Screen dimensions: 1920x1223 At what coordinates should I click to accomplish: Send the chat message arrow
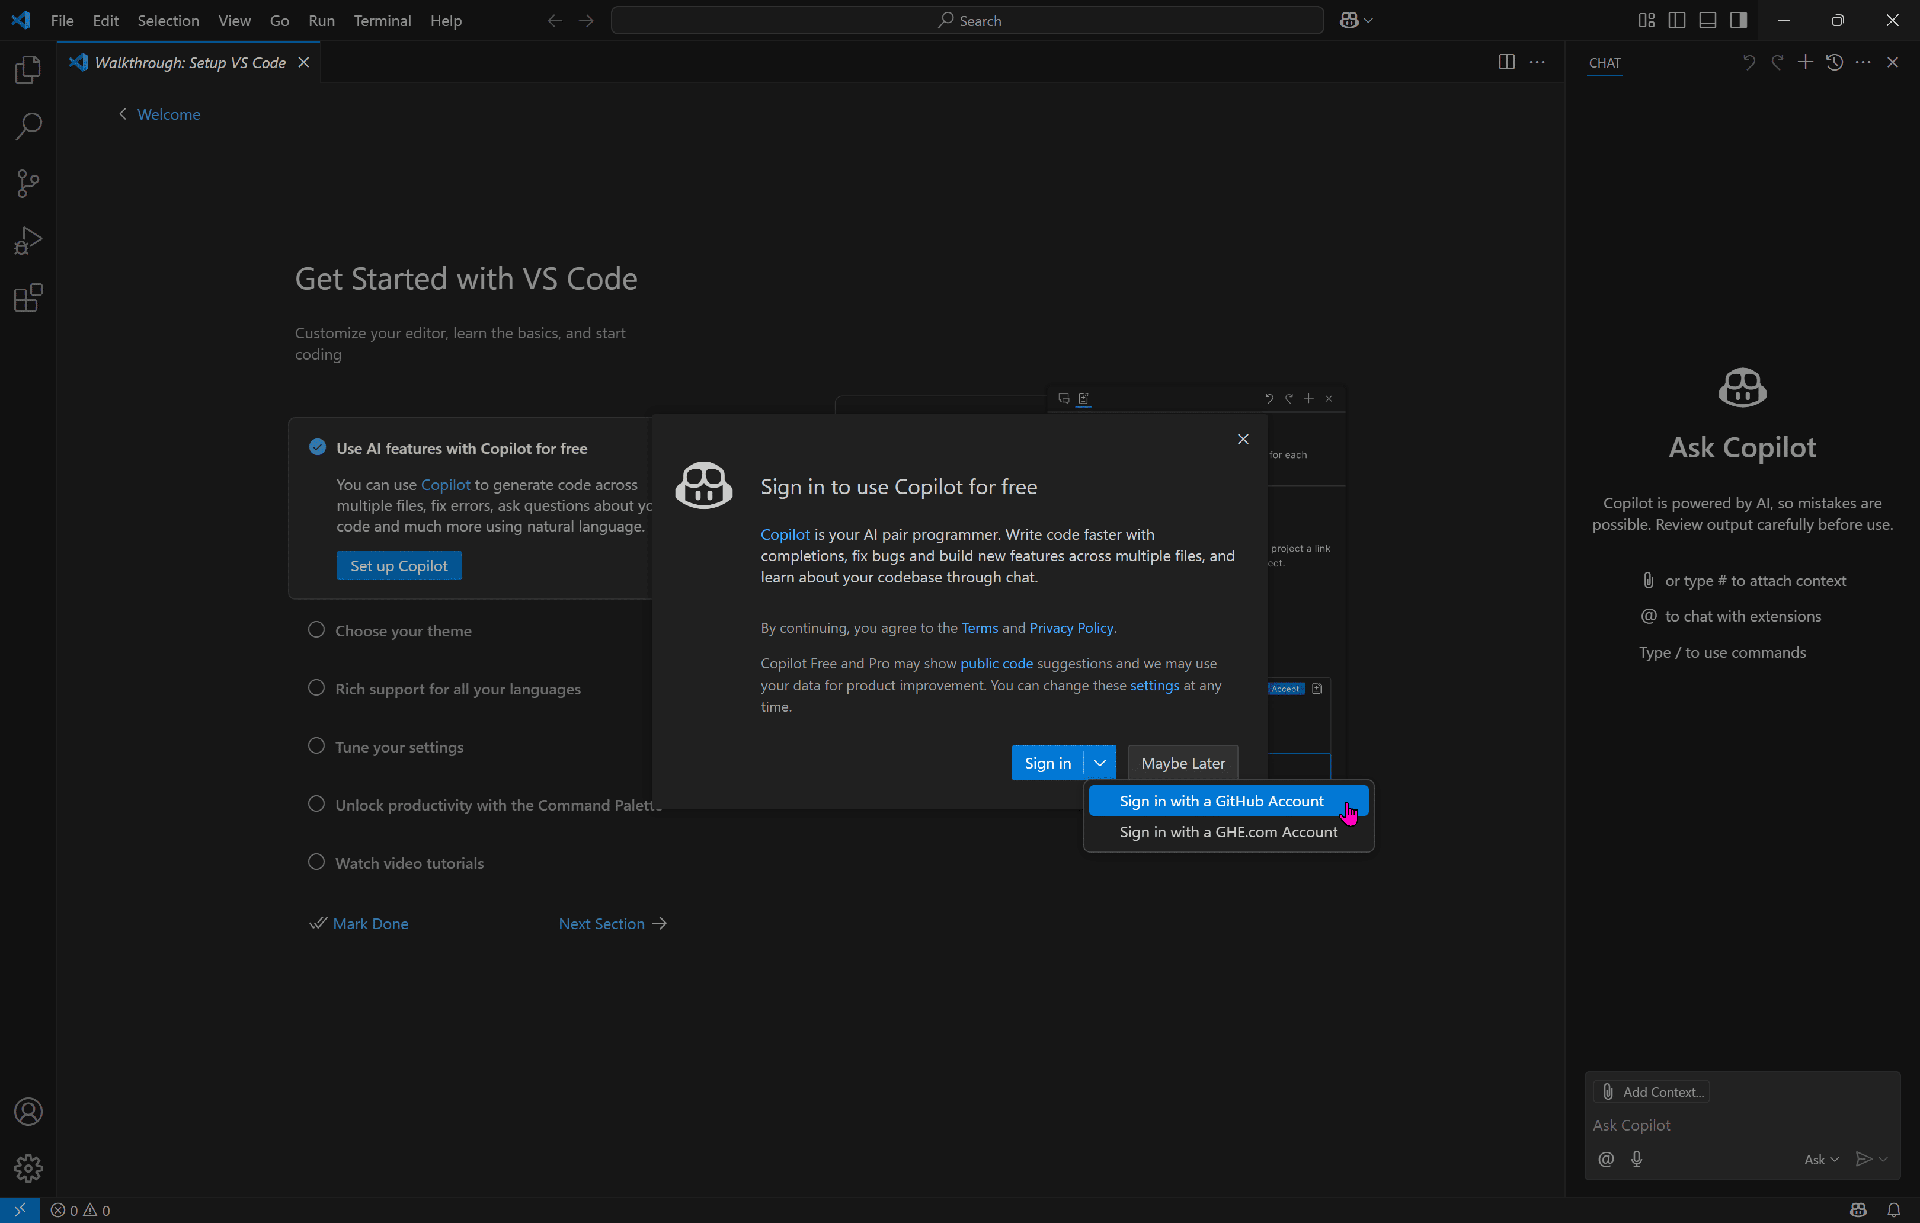(1863, 1159)
